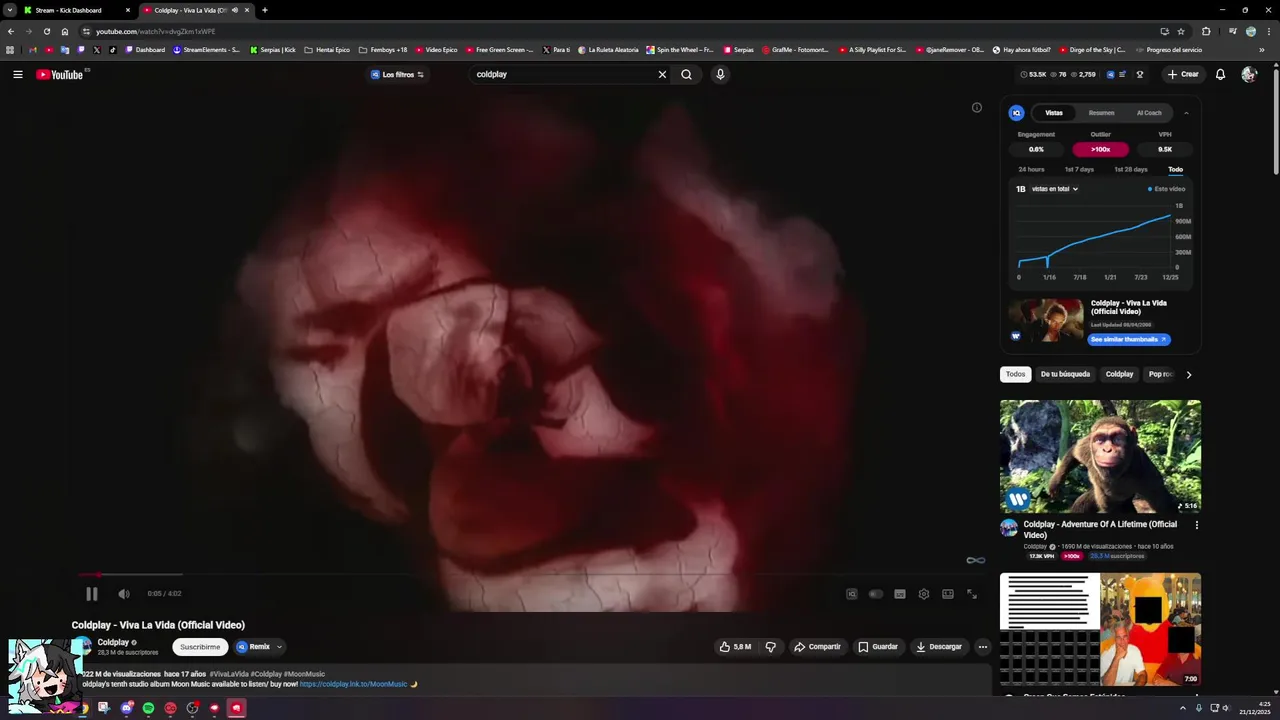Dislike the Viva La Vida video

pyautogui.click(x=771, y=647)
